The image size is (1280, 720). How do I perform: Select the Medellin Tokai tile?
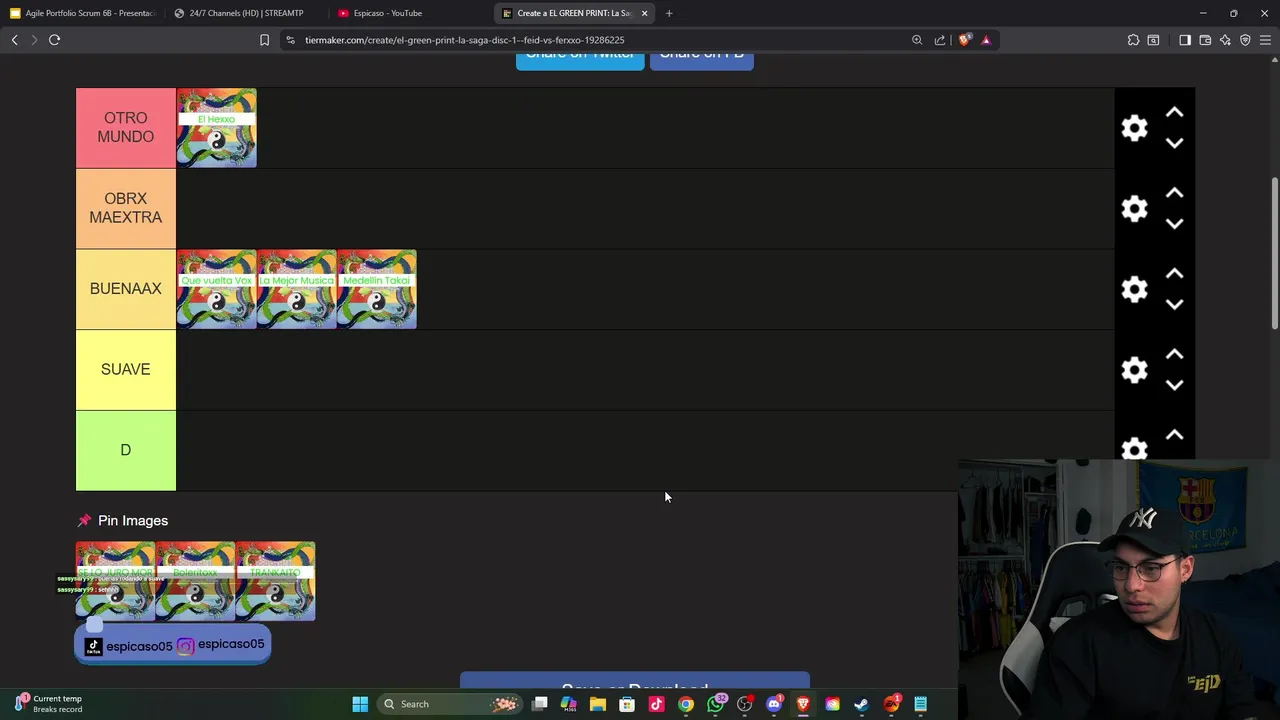pos(376,289)
